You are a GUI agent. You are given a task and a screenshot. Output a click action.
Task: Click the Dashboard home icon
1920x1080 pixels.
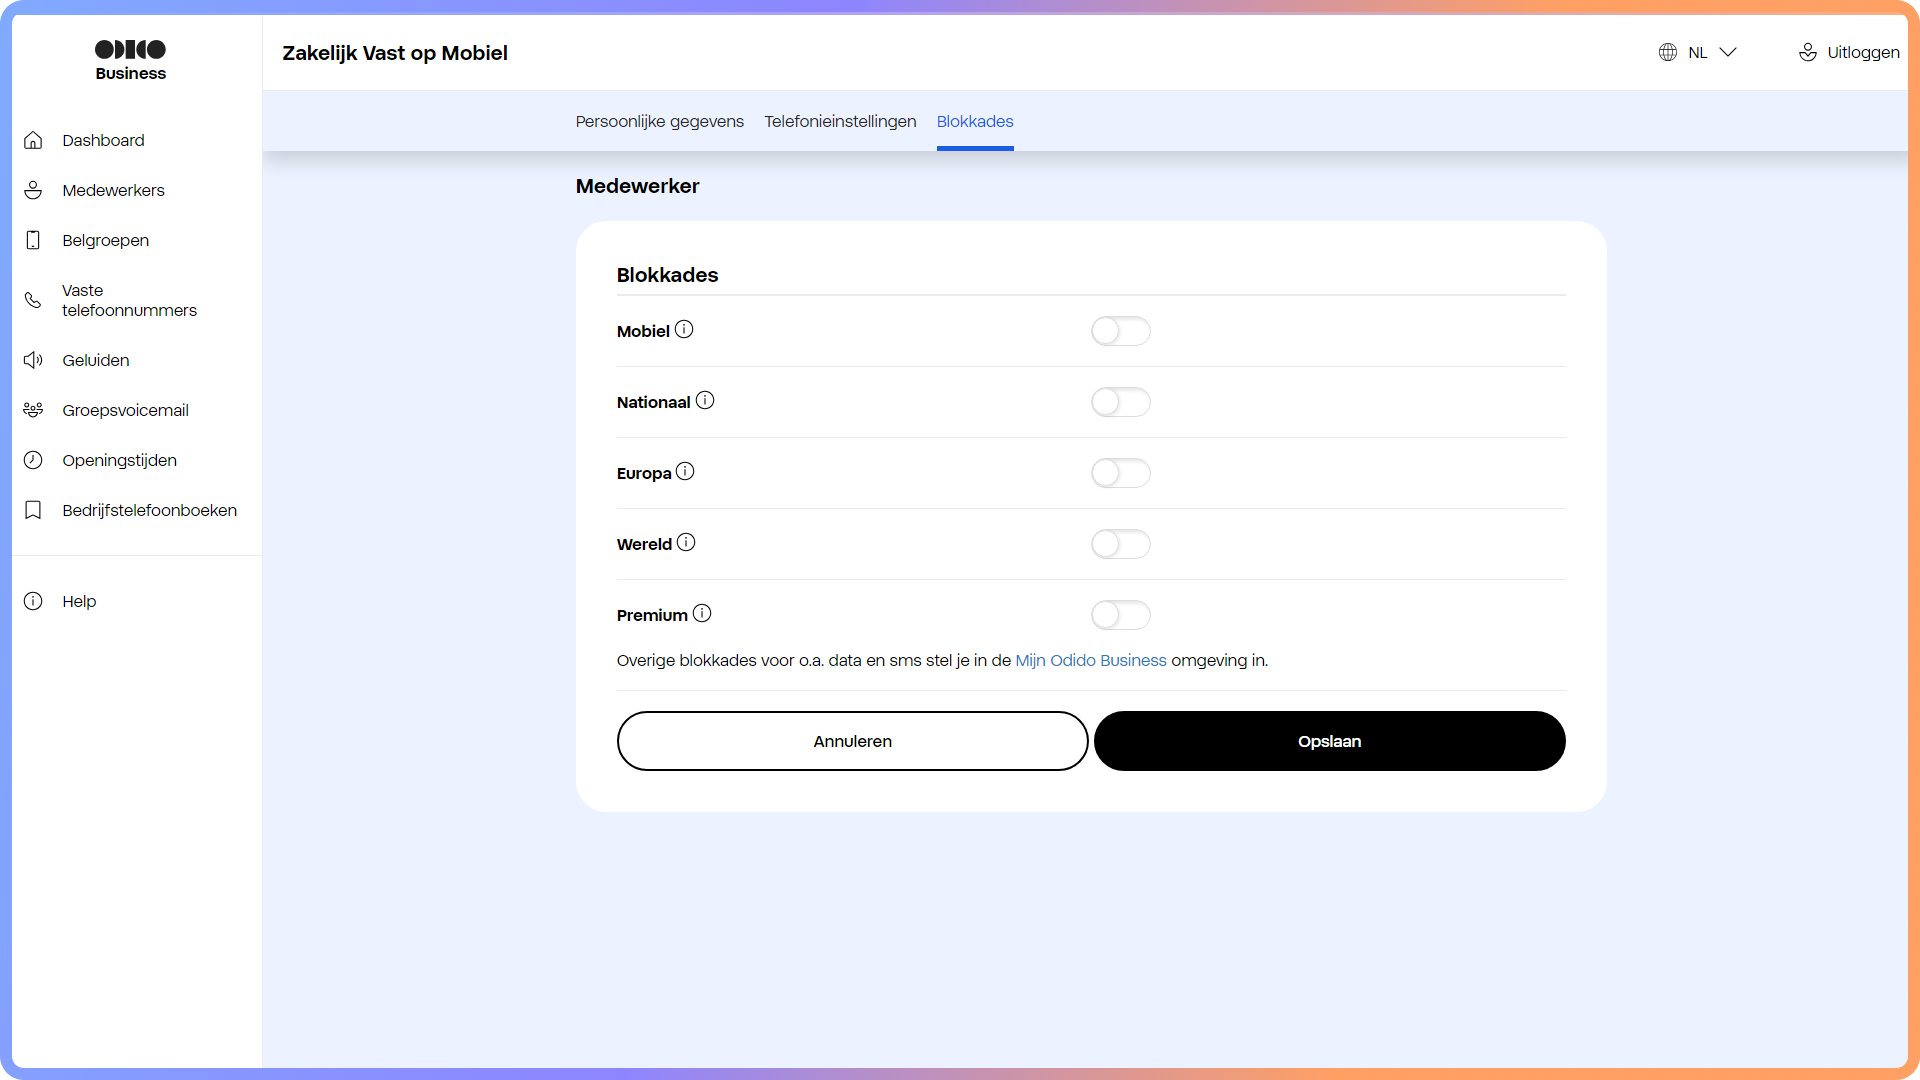33,140
